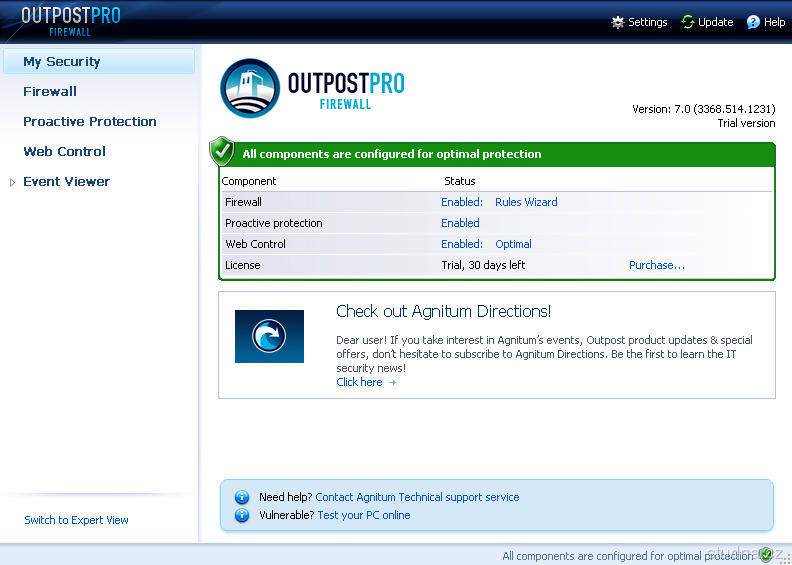Click the Firewall Rules Wizard link
Viewport: 792px width, 565px height.
(526, 202)
